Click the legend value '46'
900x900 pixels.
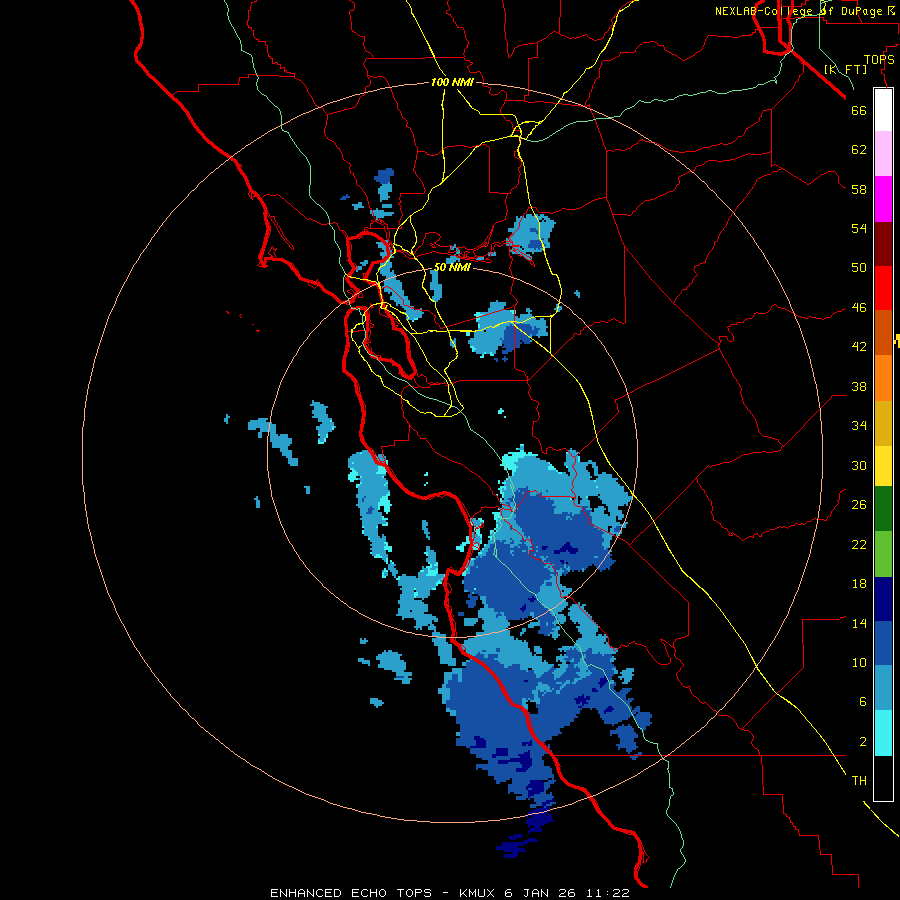pos(859,308)
